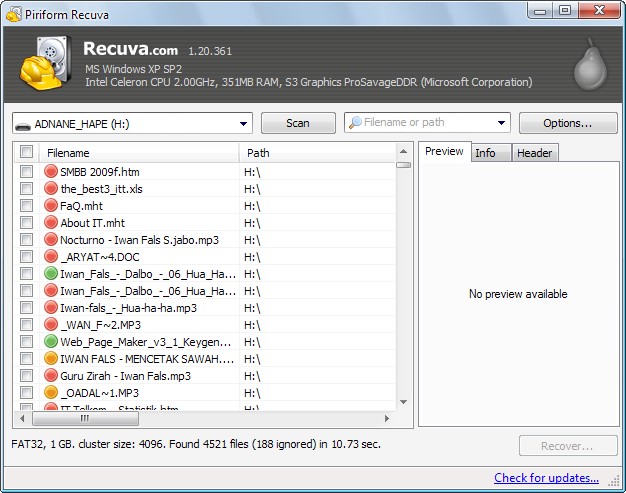The image size is (626, 493).
Task: Switch to the Preview tab
Action: click(x=444, y=152)
